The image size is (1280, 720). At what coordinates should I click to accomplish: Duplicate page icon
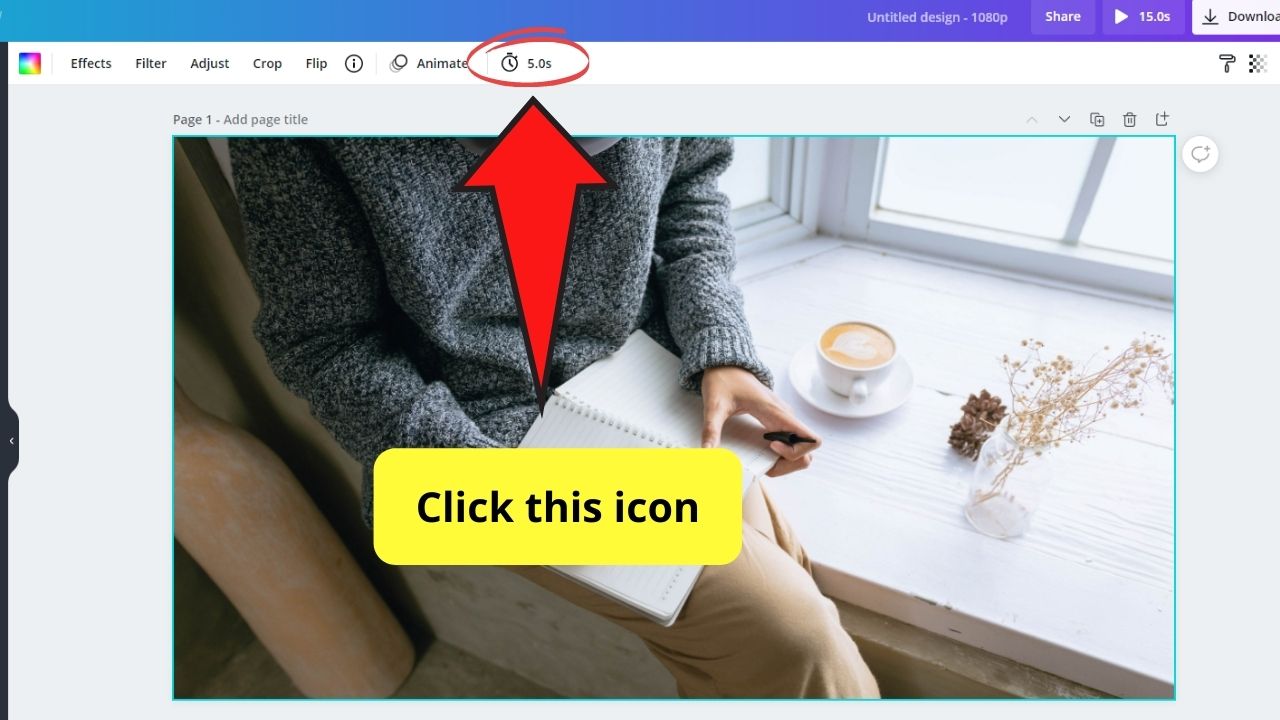tap(1097, 119)
